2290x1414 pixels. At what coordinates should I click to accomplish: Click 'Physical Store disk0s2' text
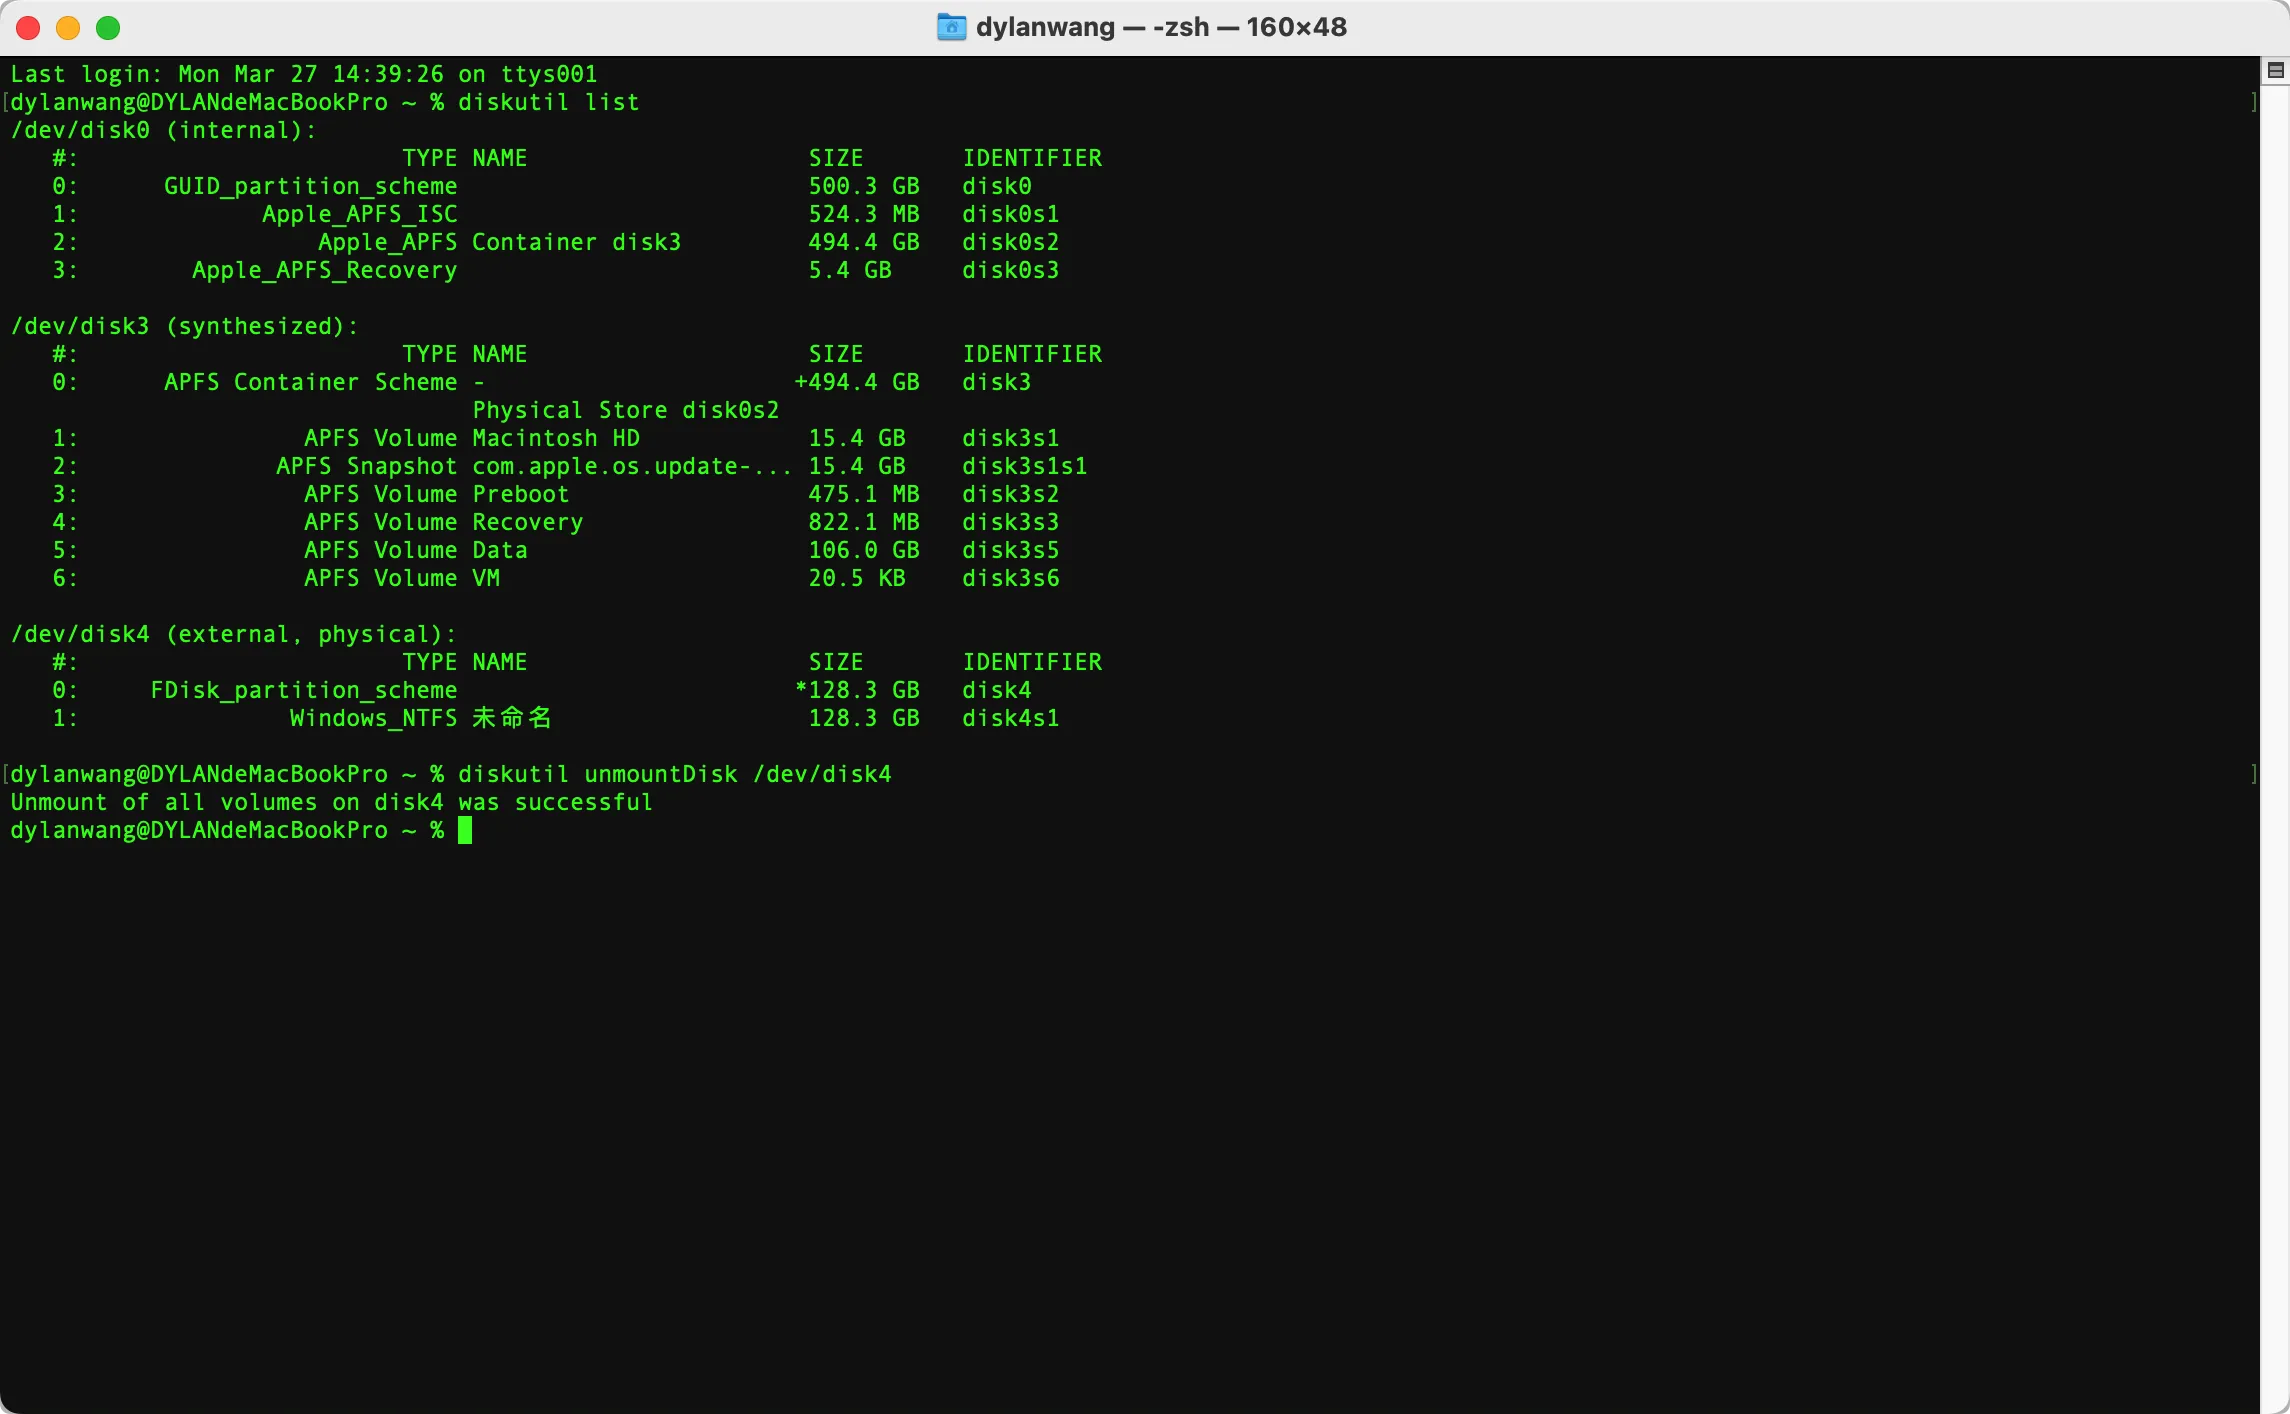625,410
